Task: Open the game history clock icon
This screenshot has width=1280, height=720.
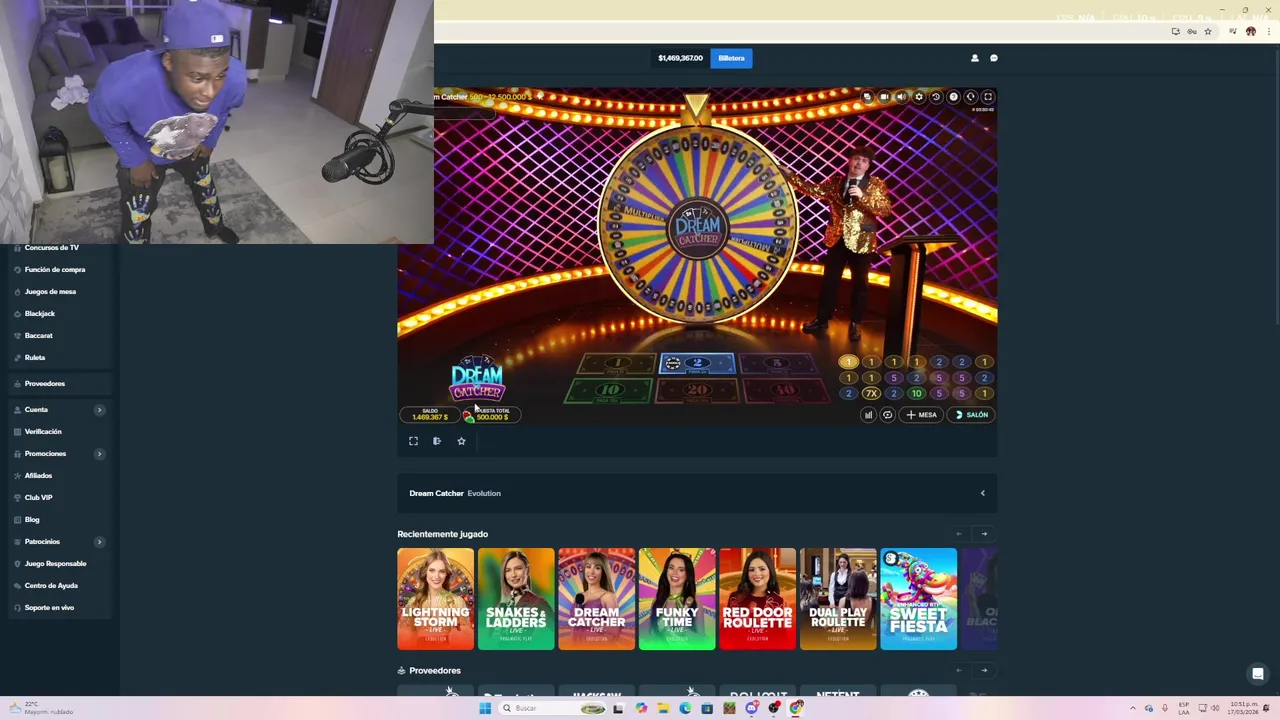Action: [x=936, y=97]
